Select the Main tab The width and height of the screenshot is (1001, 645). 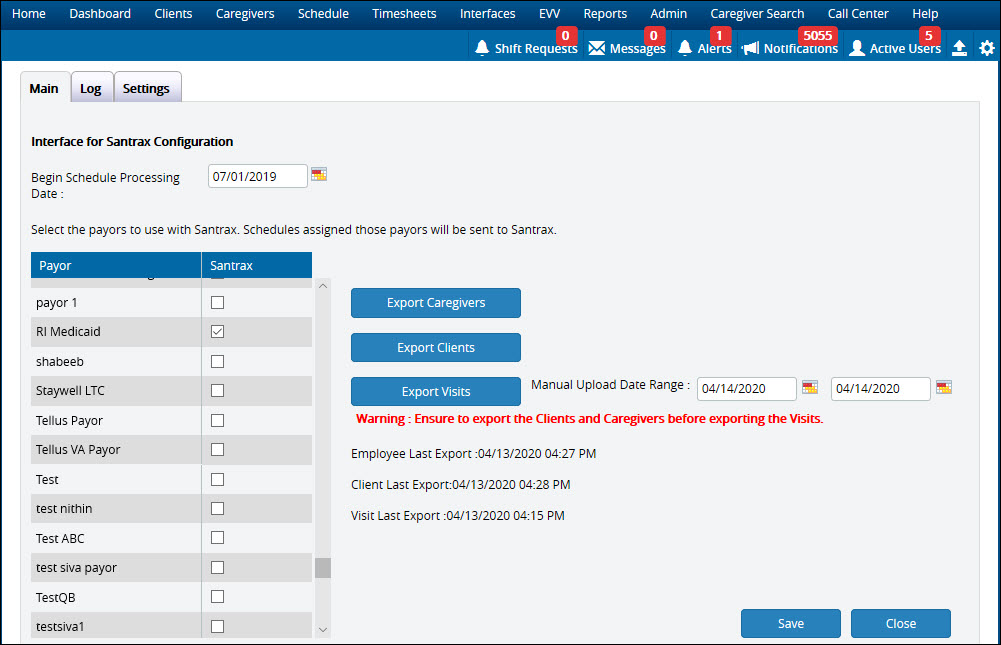(44, 88)
